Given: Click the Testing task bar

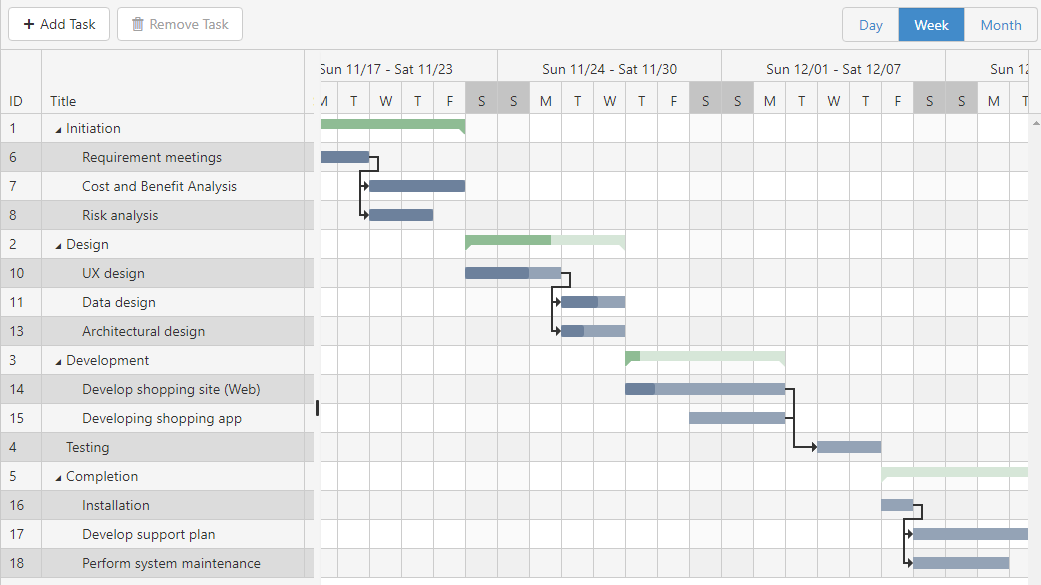Looking at the screenshot, I should coord(849,447).
